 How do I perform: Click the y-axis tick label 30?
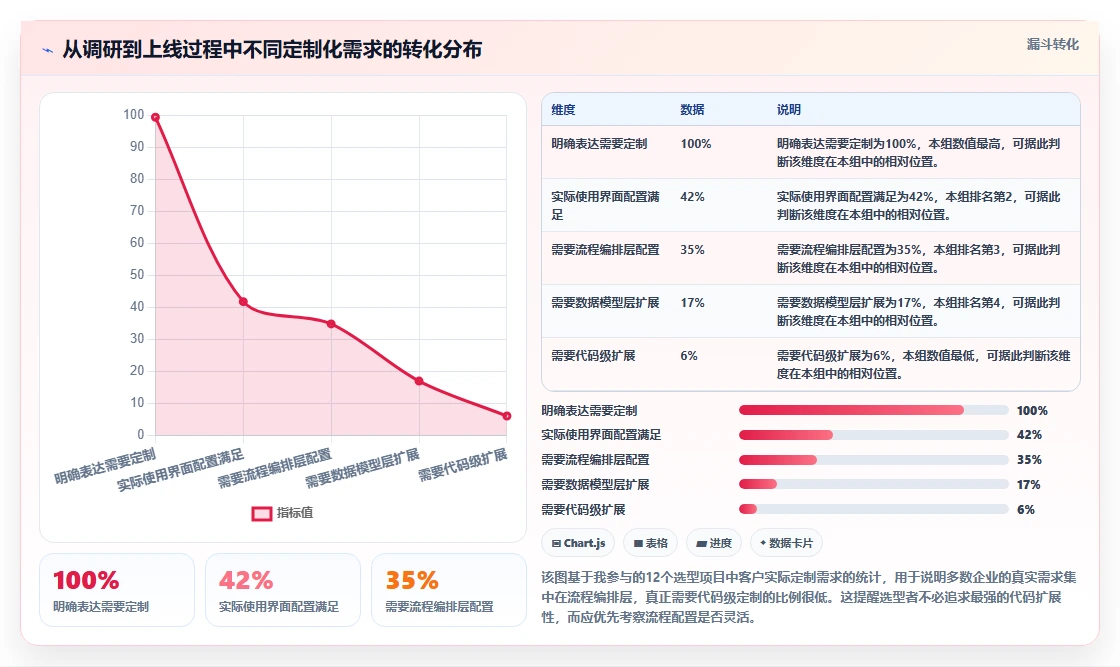(x=136, y=338)
